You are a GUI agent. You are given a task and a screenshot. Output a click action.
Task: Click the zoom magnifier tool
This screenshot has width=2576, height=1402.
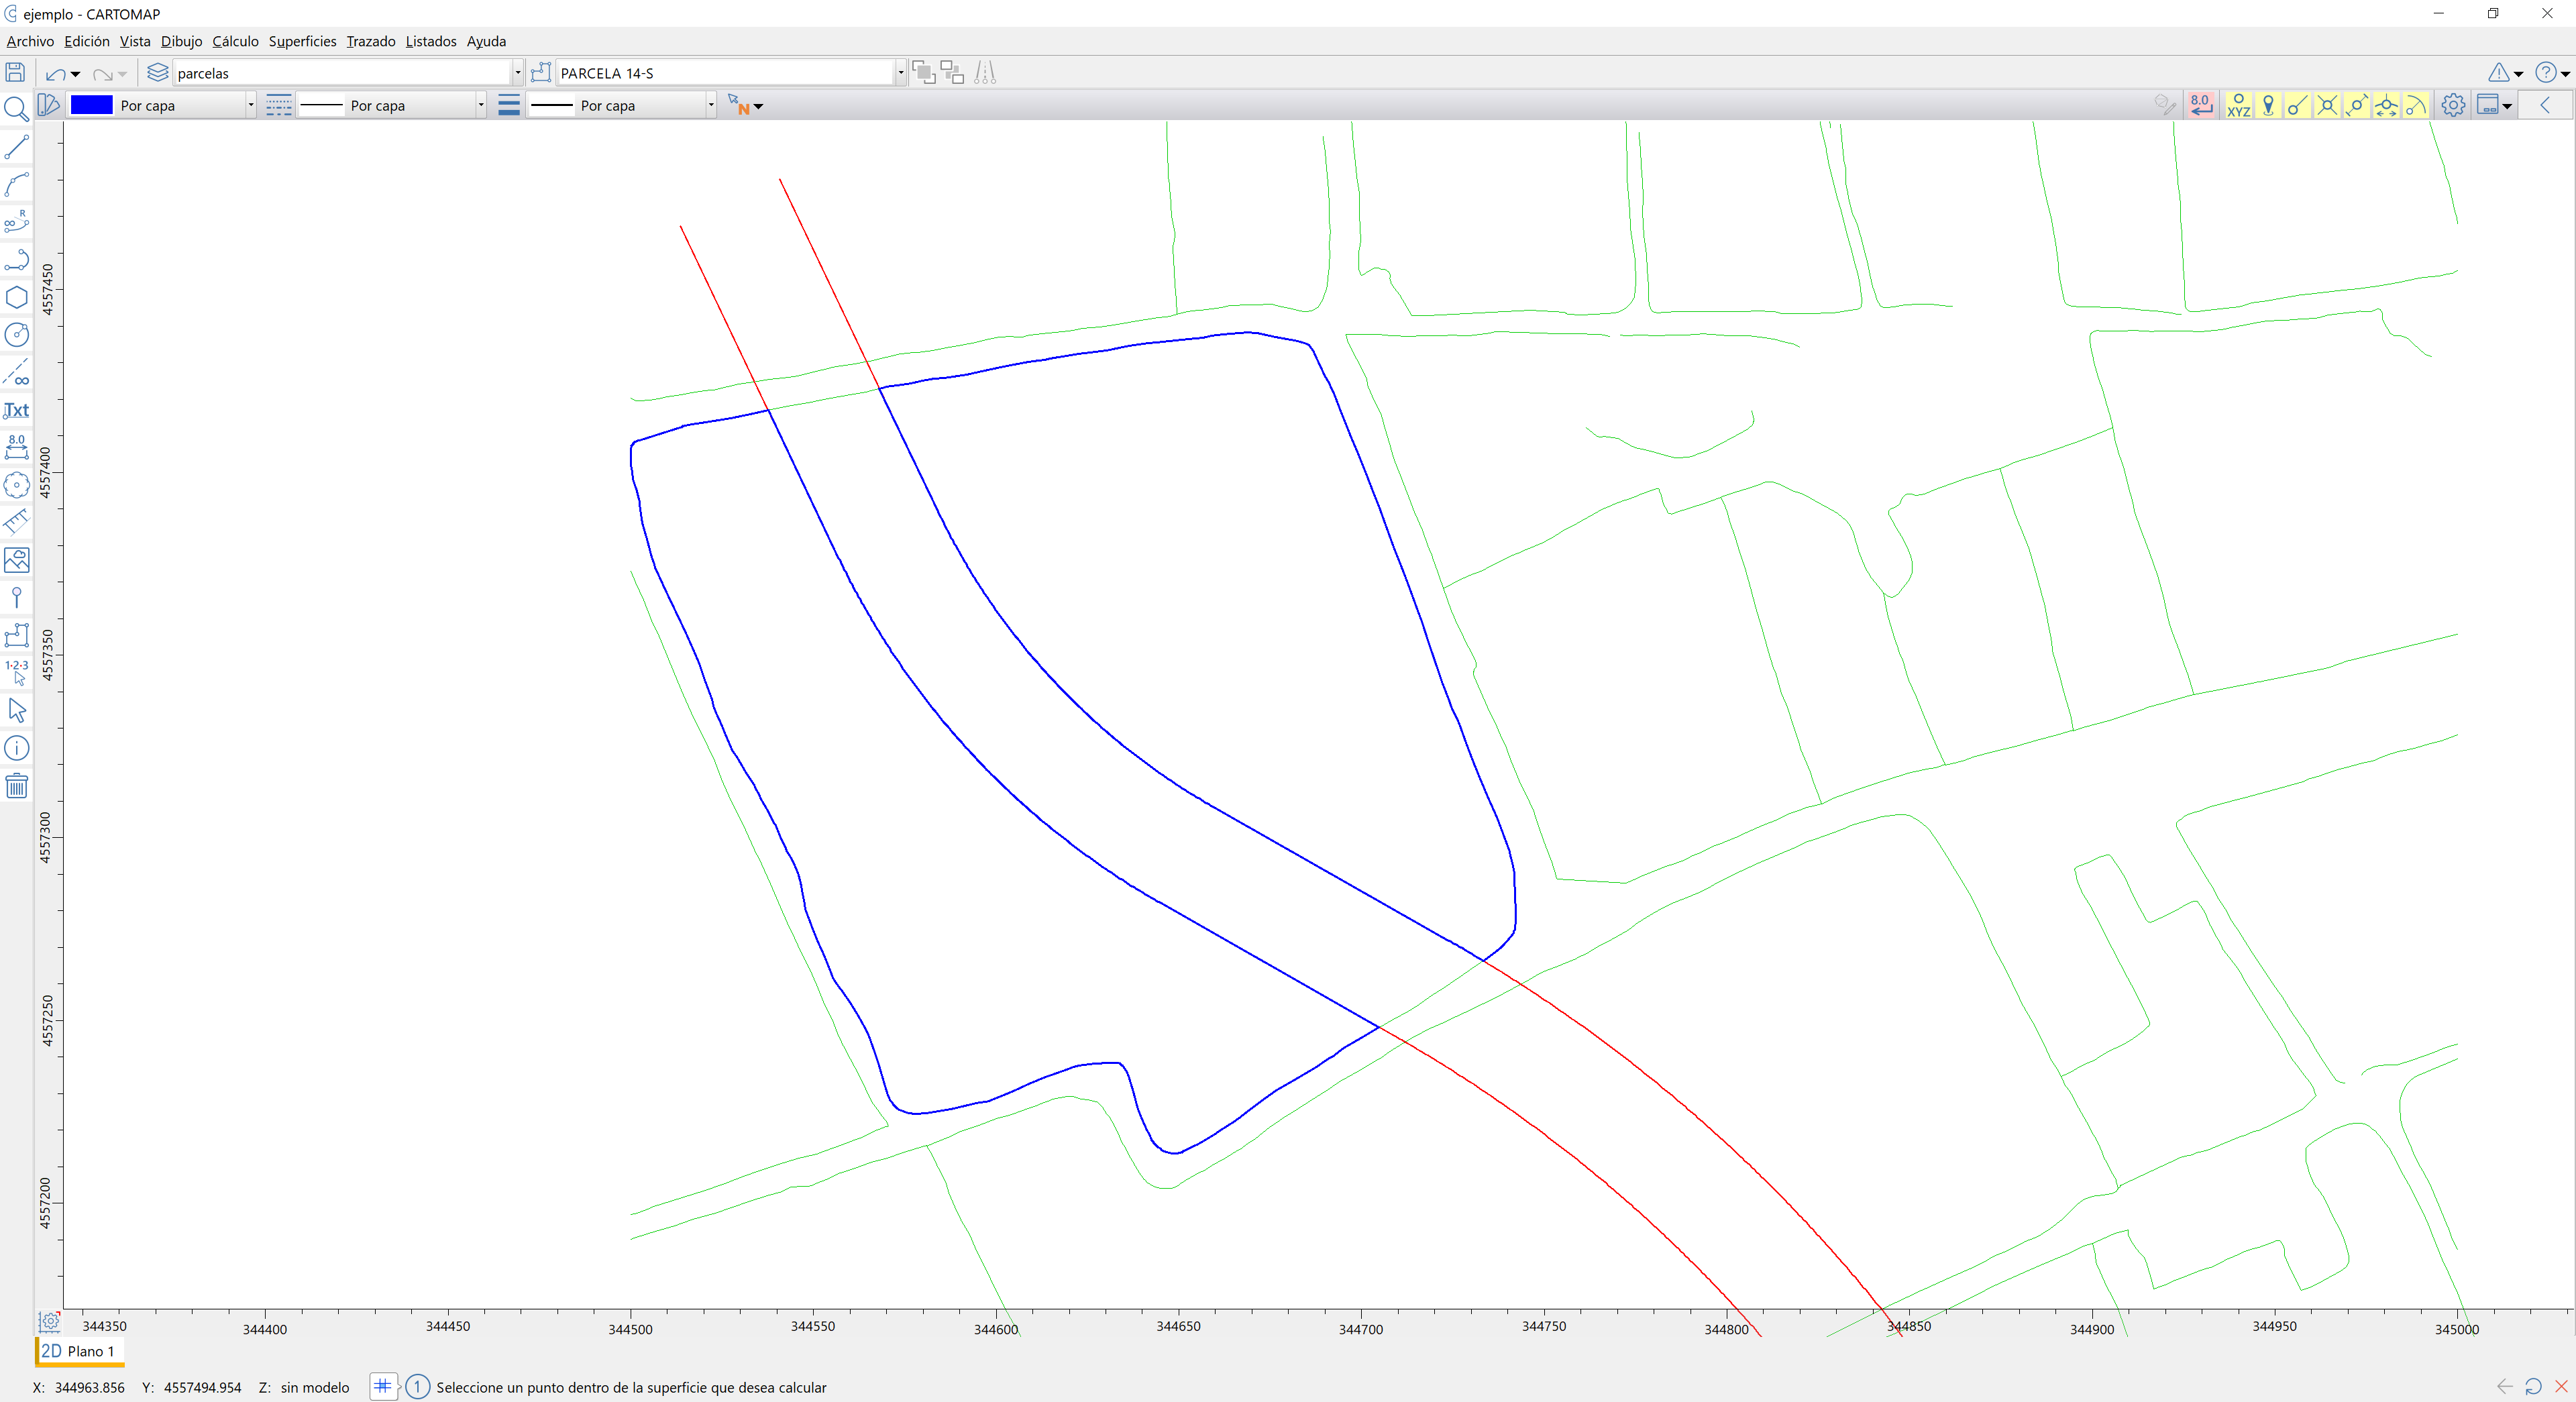(x=16, y=109)
